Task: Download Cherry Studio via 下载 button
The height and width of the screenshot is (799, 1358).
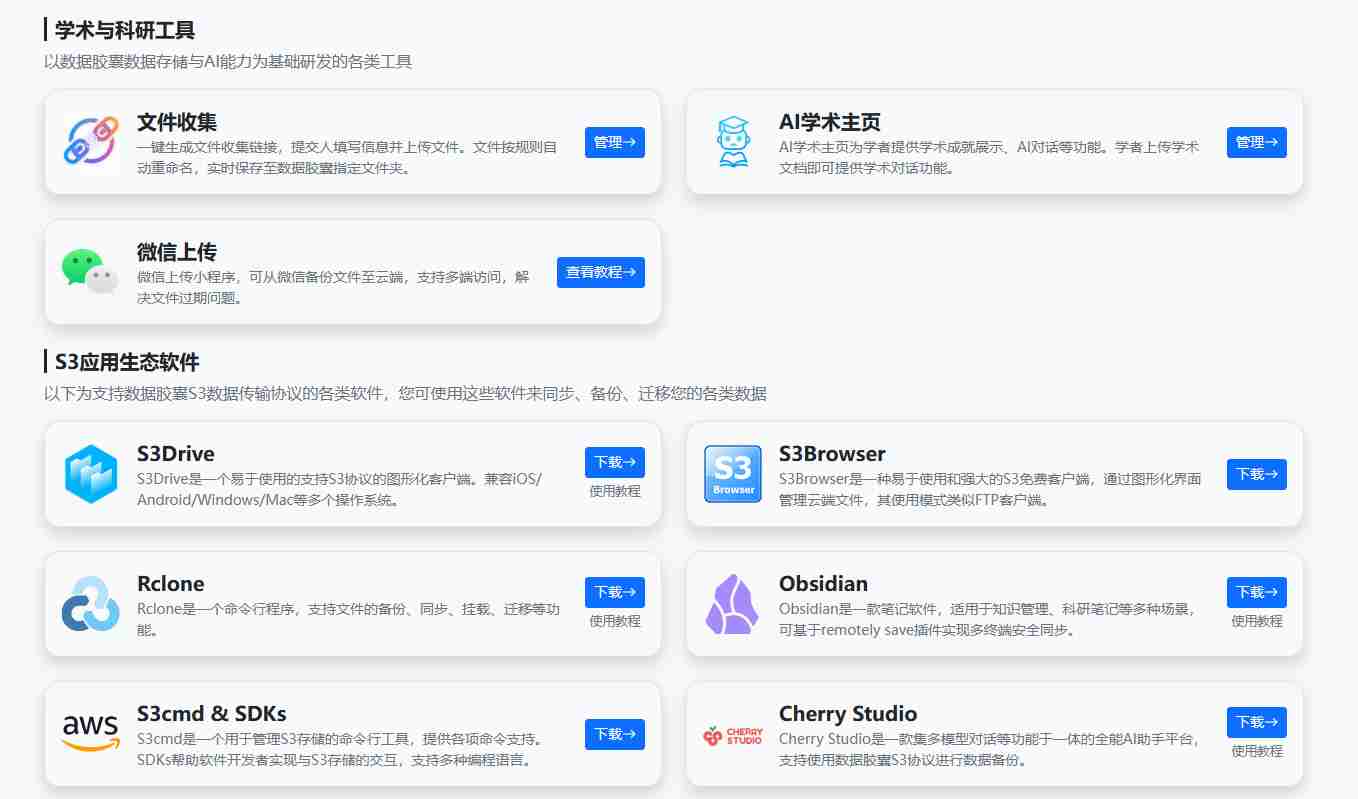Action: pyautogui.click(x=1256, y=722)
